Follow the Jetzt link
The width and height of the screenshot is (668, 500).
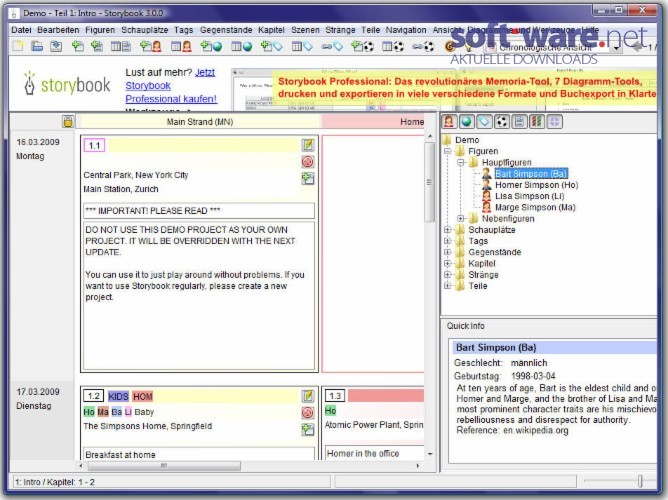click(x=205, y=72)
